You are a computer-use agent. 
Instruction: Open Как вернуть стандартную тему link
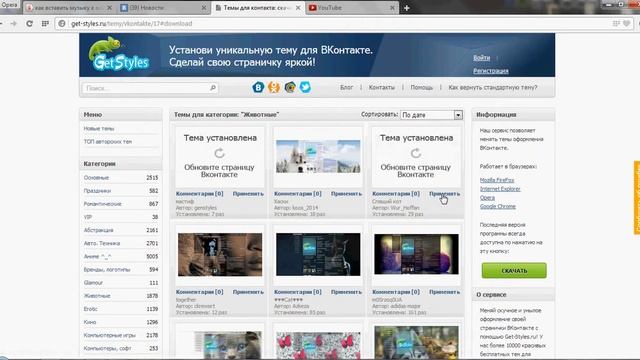tap(493, 87)
